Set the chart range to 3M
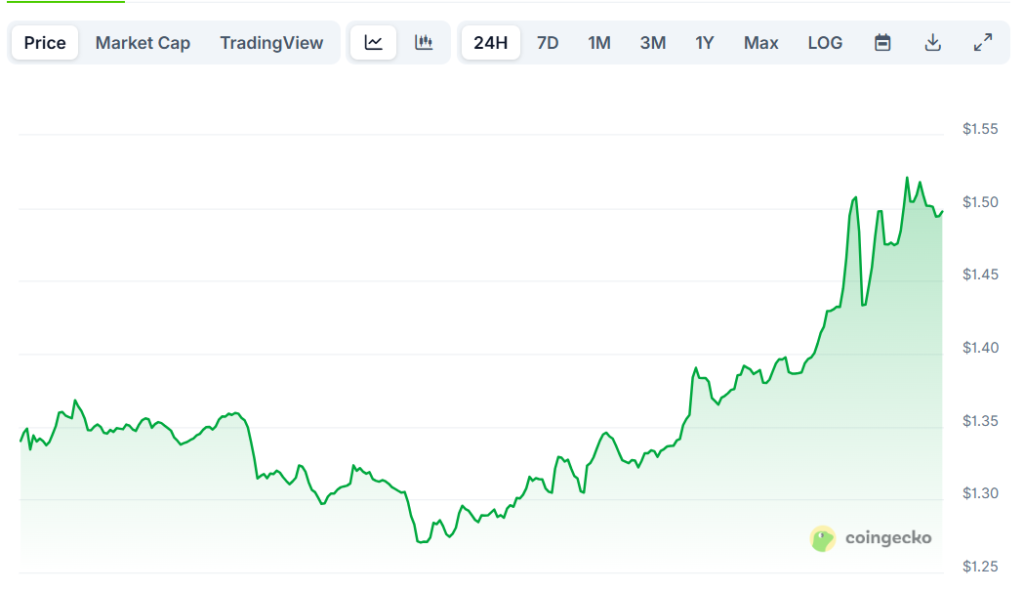The height and width of the screenshot is (591, 1024). point(653,43)
